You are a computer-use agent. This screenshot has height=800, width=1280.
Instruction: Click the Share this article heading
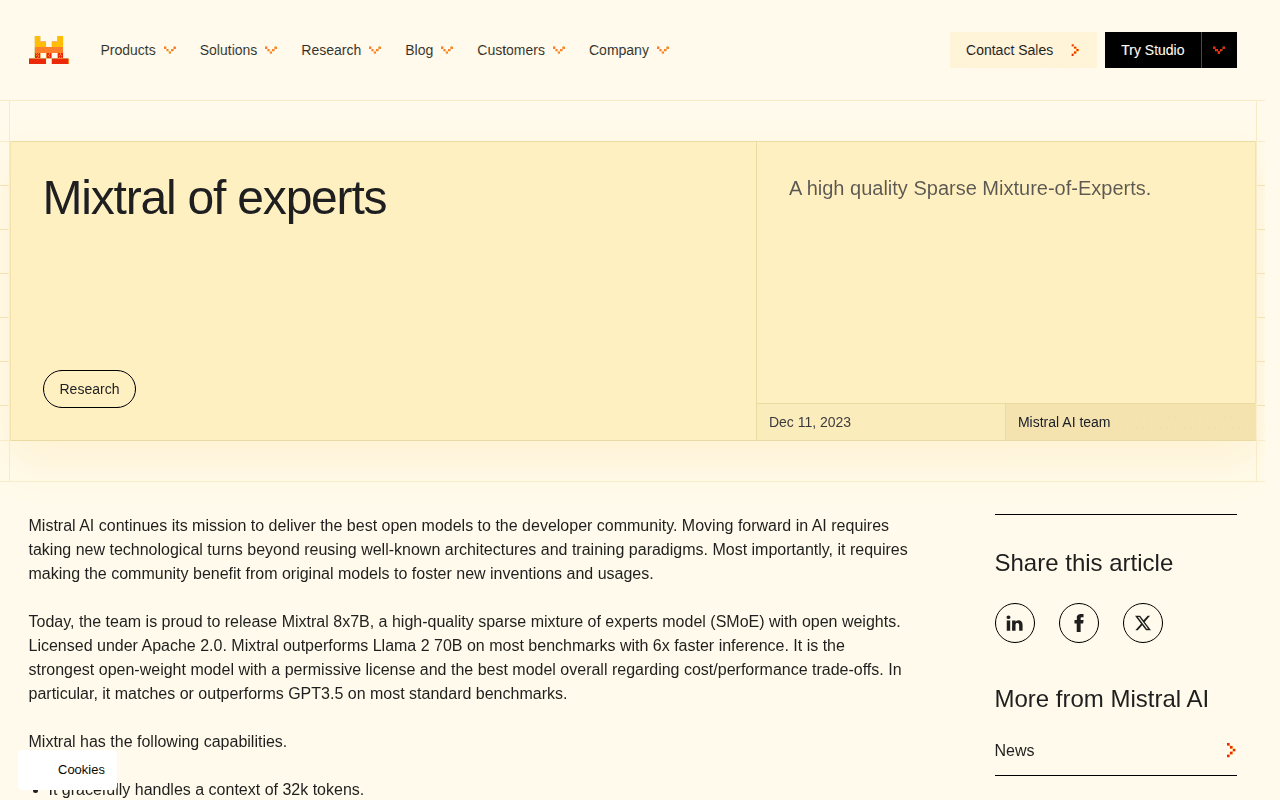1084,563
